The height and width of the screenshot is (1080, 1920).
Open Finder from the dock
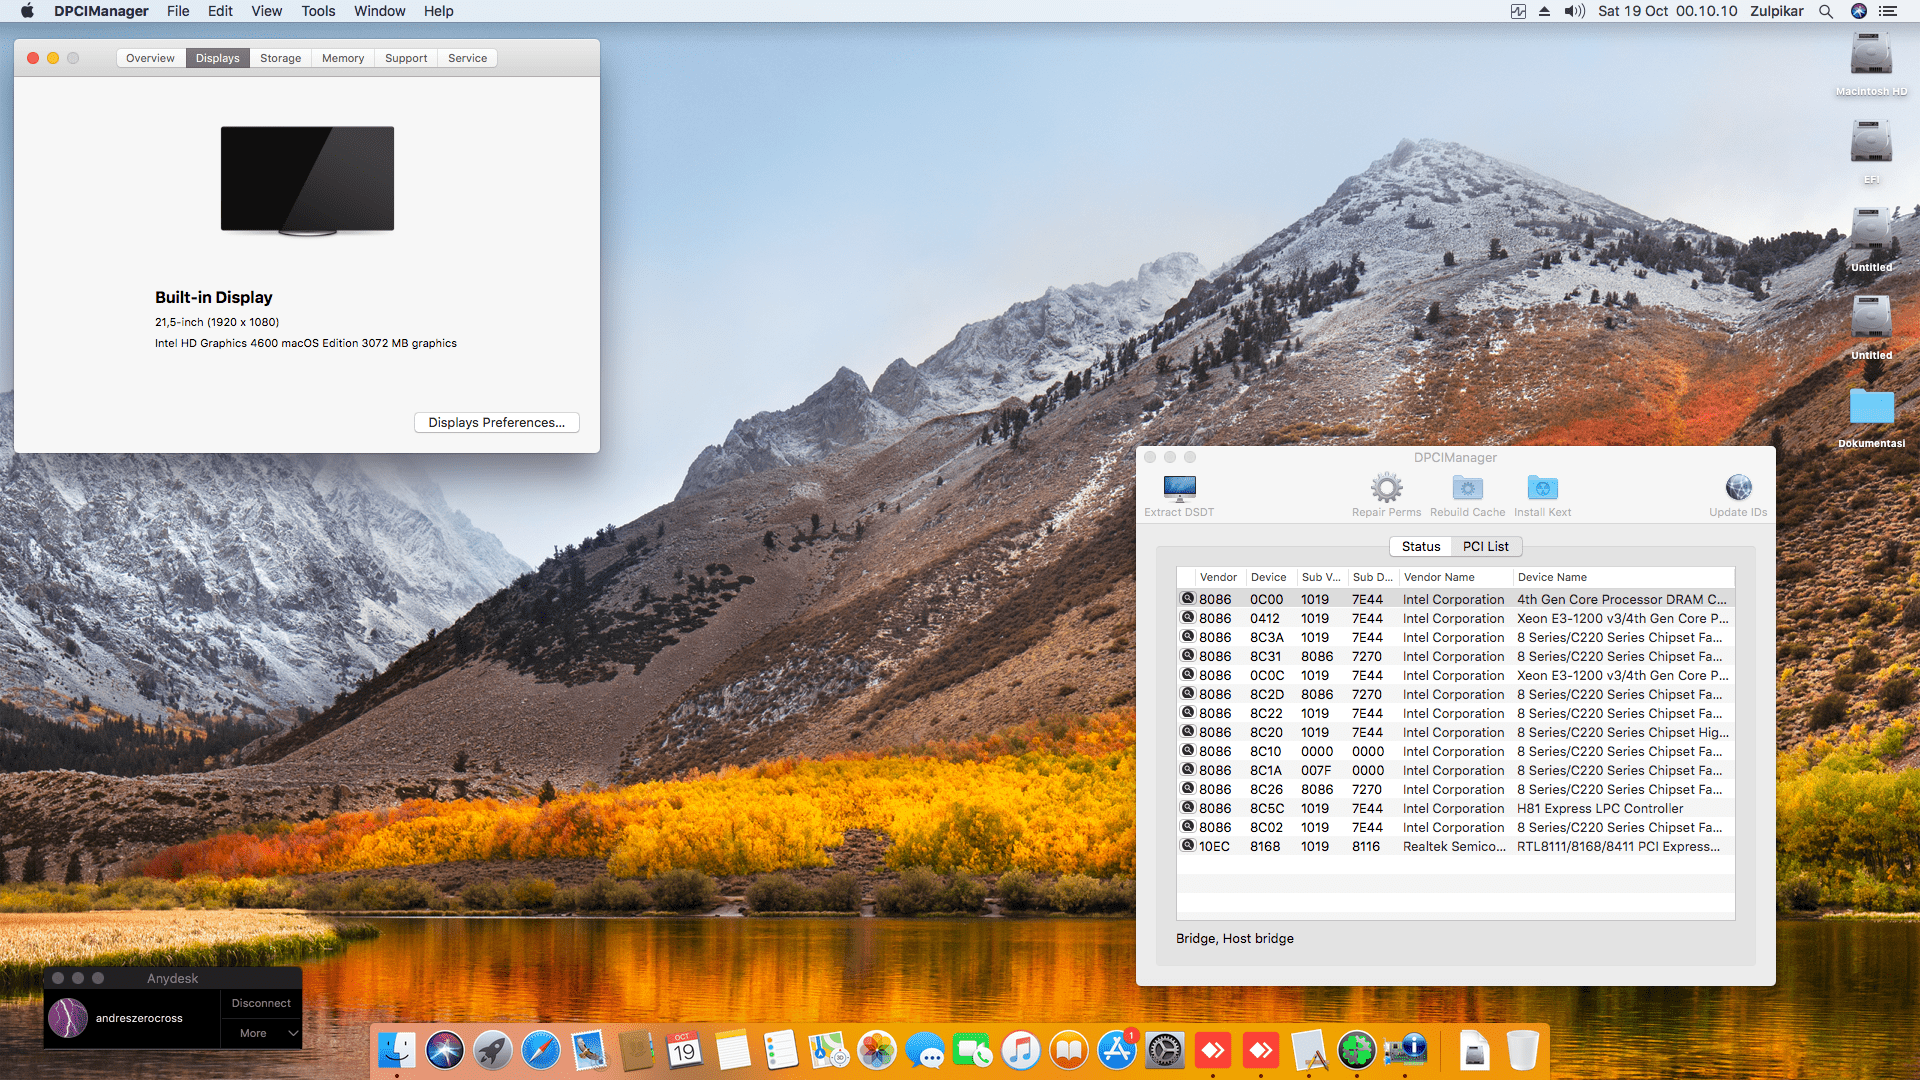click(397, 1051)
